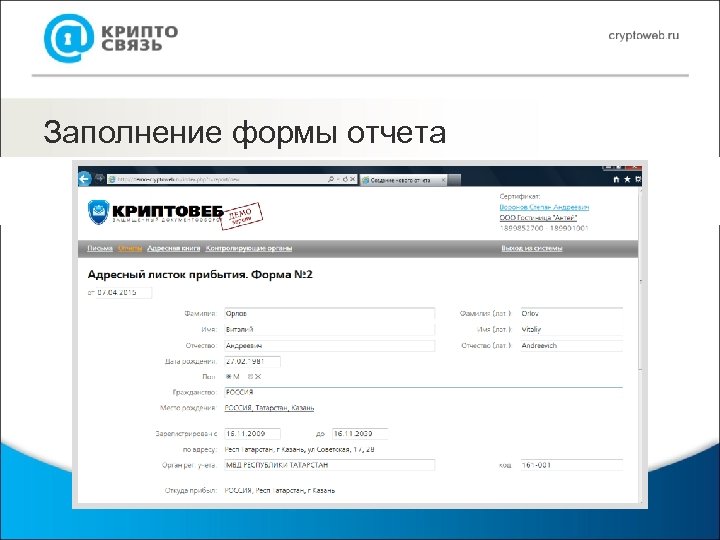Open the Письма menu item
Screen dimensions: 720x540
point(100,248)
